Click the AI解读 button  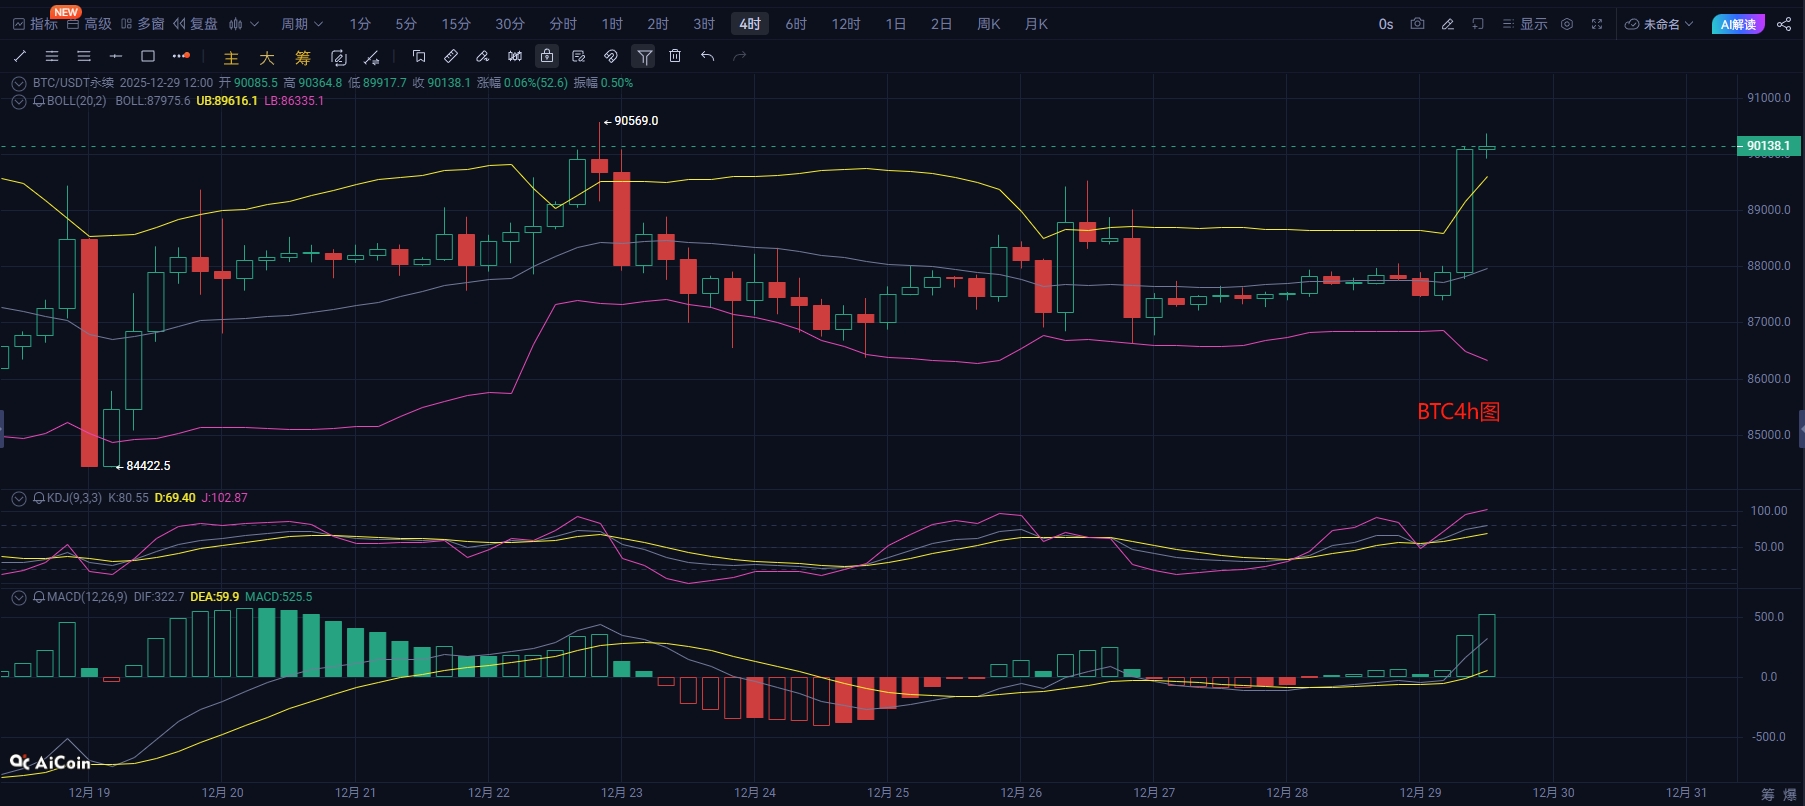coord(1738,24)
